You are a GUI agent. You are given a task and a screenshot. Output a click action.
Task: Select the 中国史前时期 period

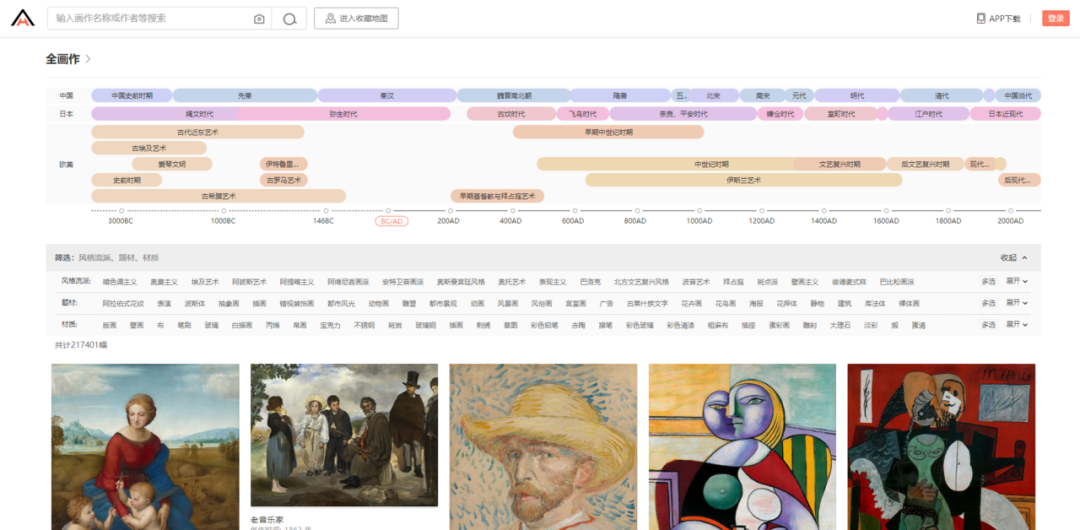(132, 95)
